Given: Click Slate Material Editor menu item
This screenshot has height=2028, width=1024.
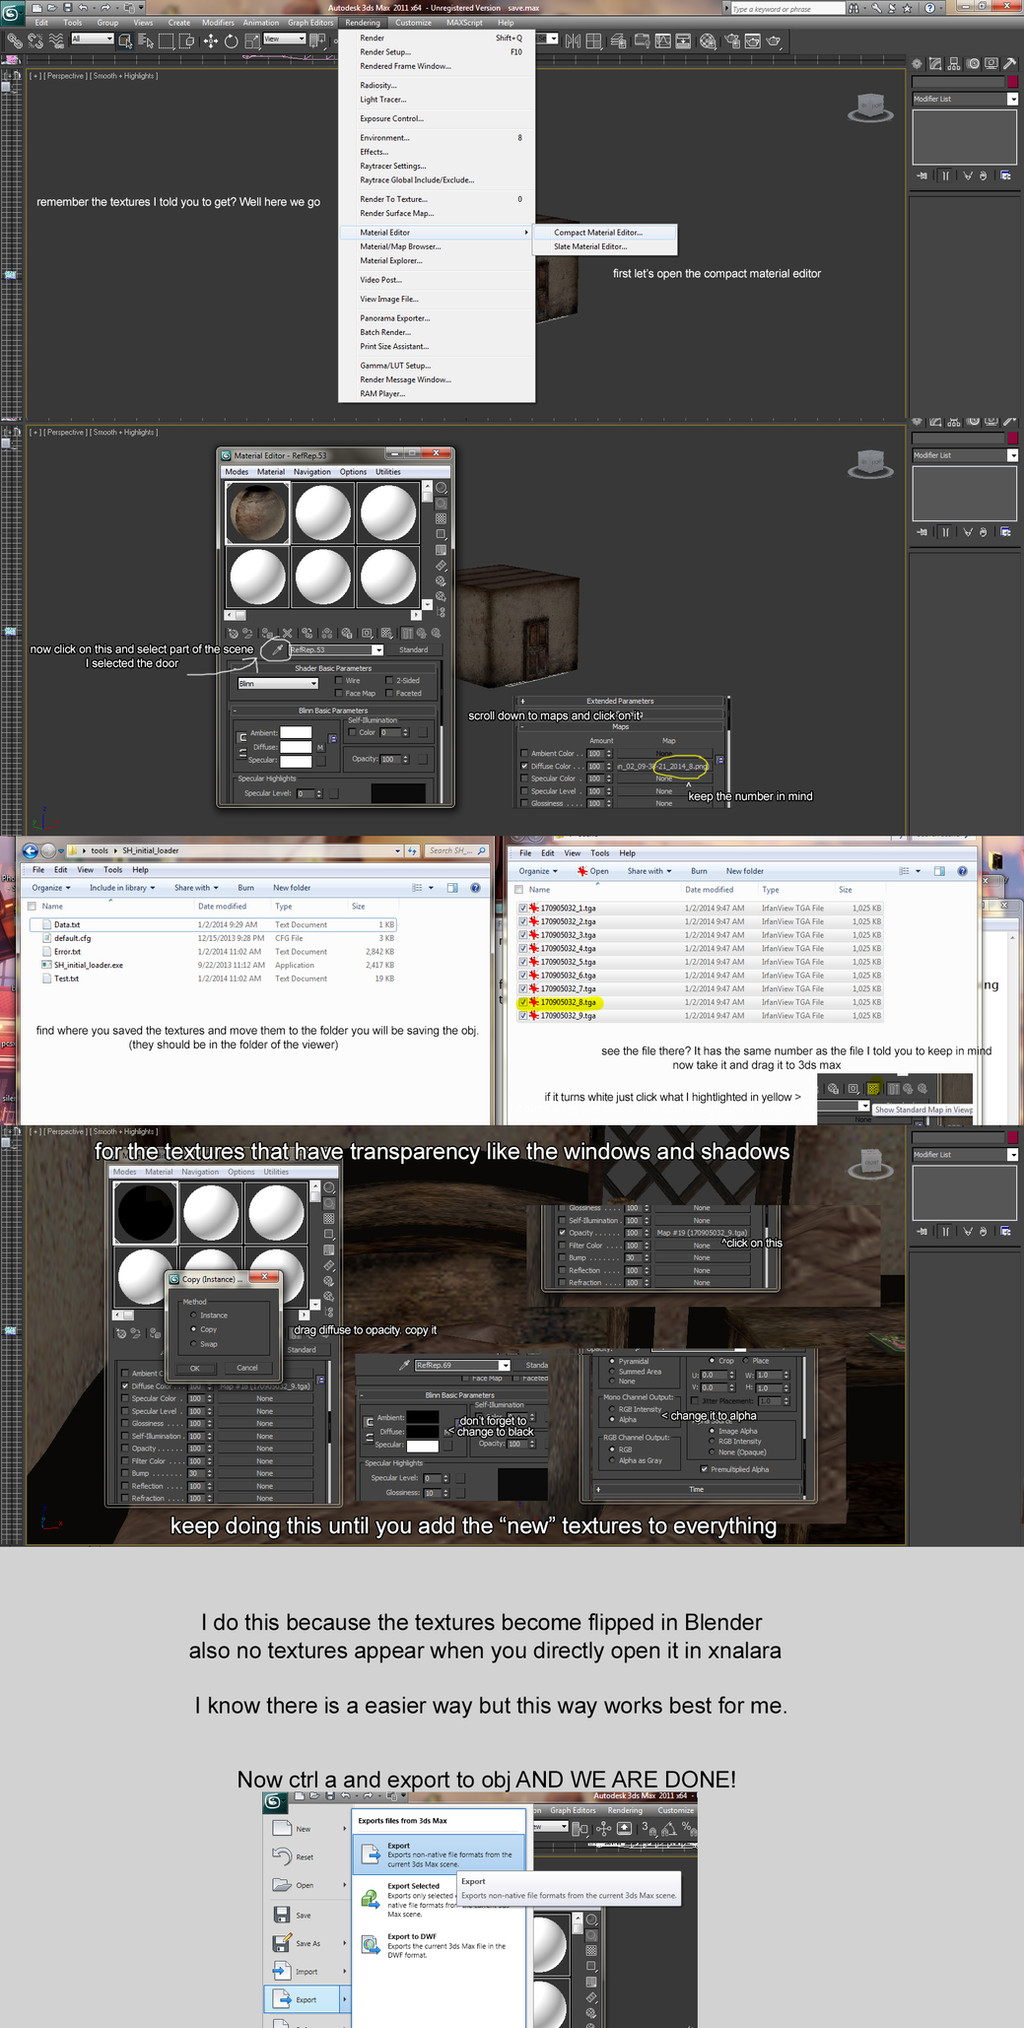Looking at the screenshot, I should click(591, 247).
